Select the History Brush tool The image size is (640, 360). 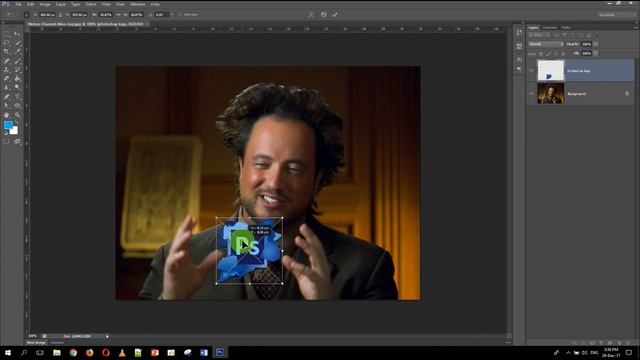(17, 70)
